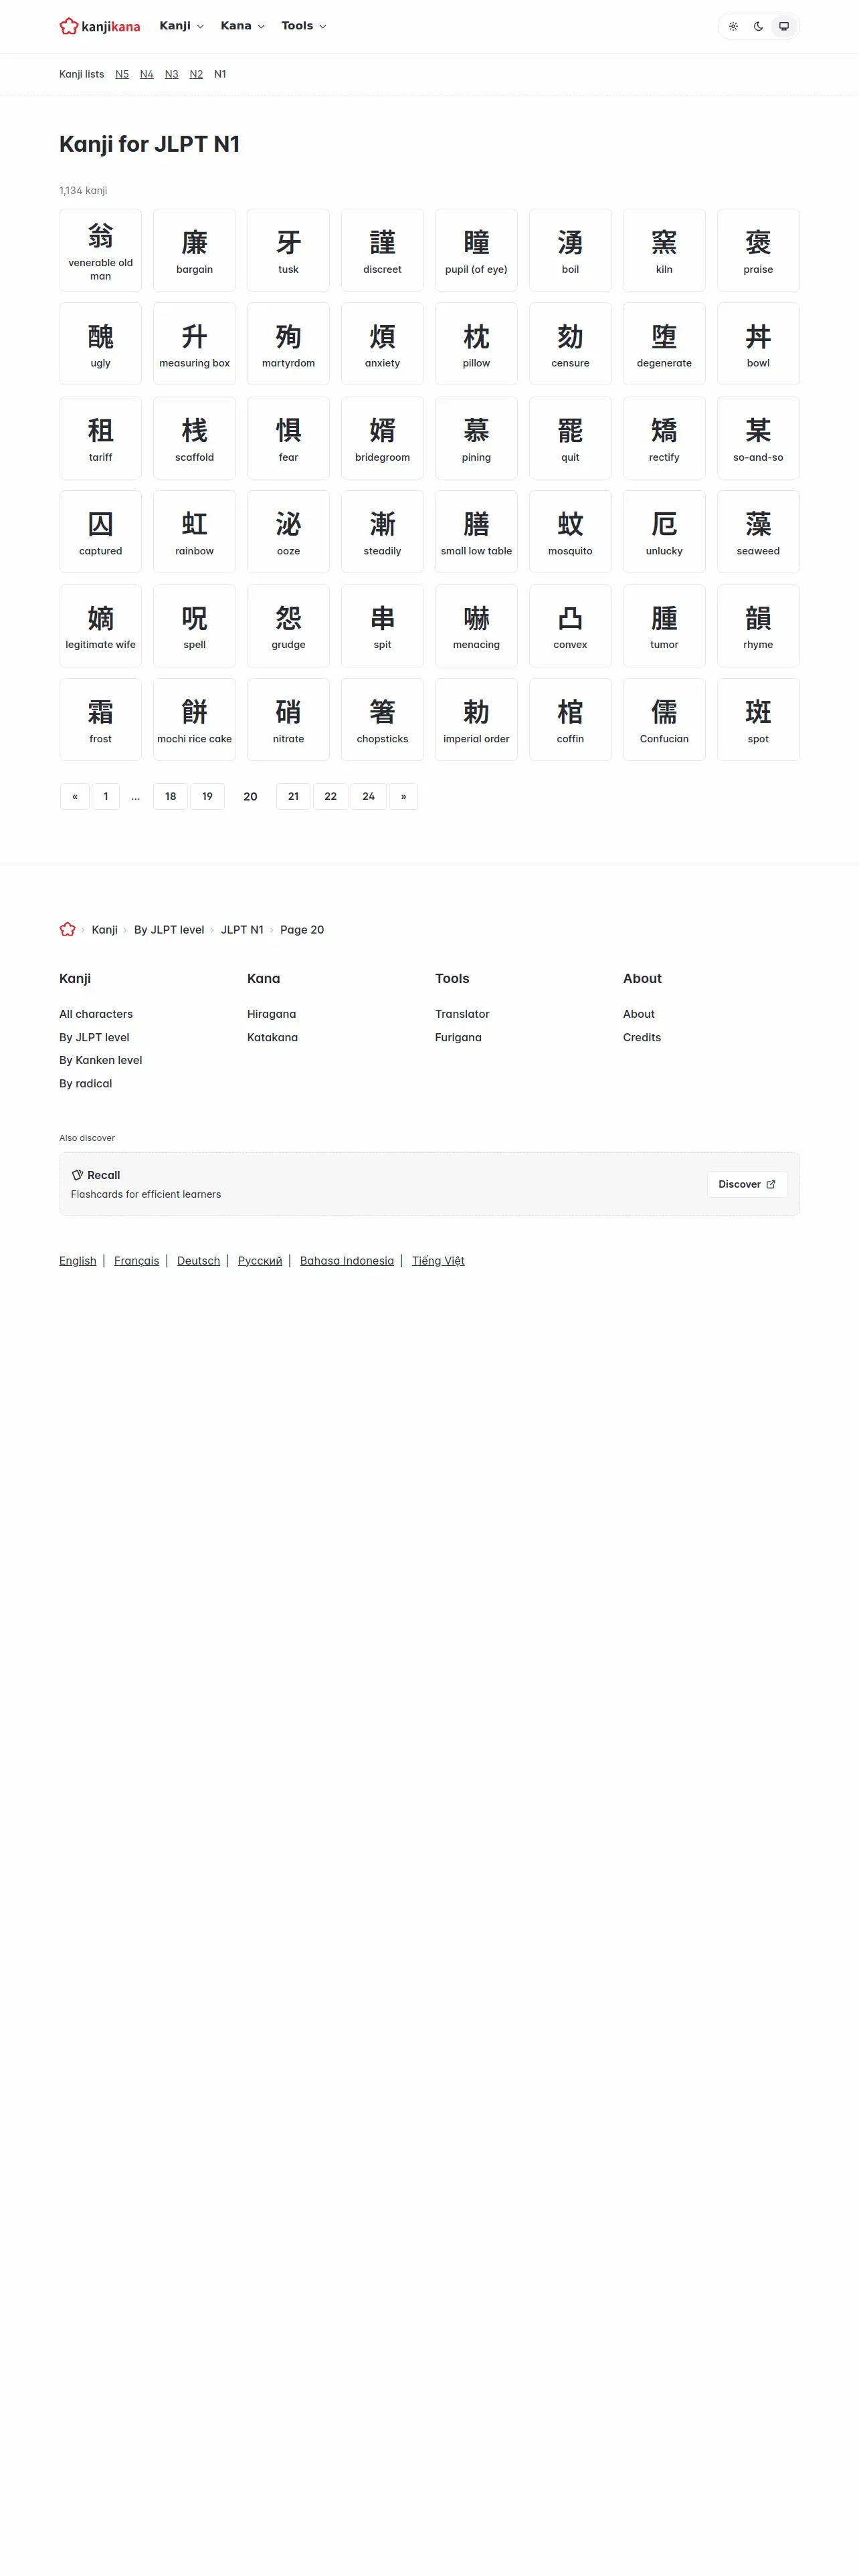Open the 'bargain' kanji card
Screen dimensions: 859x2576
[x=195, y=250]
